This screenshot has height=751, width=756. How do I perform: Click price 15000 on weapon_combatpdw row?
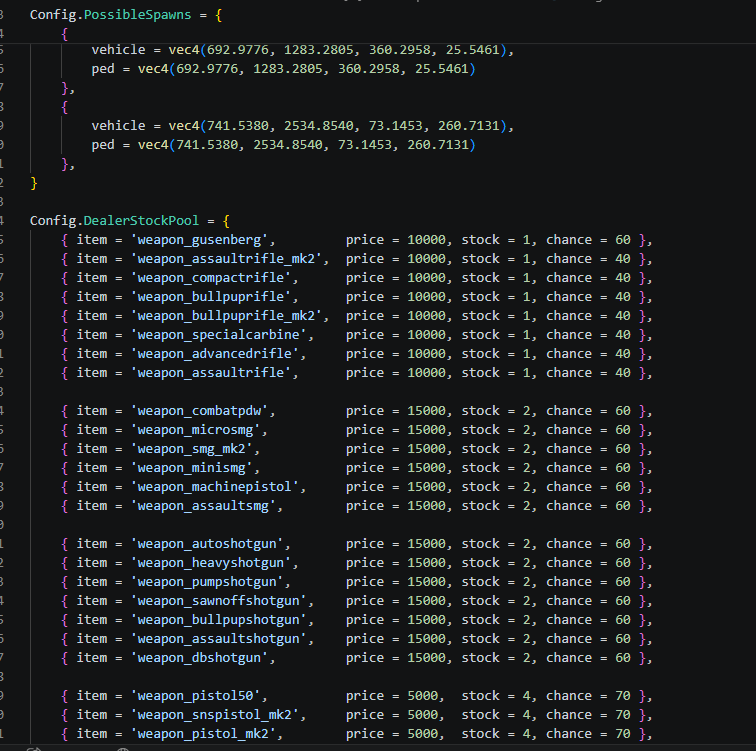coord(427,411)
